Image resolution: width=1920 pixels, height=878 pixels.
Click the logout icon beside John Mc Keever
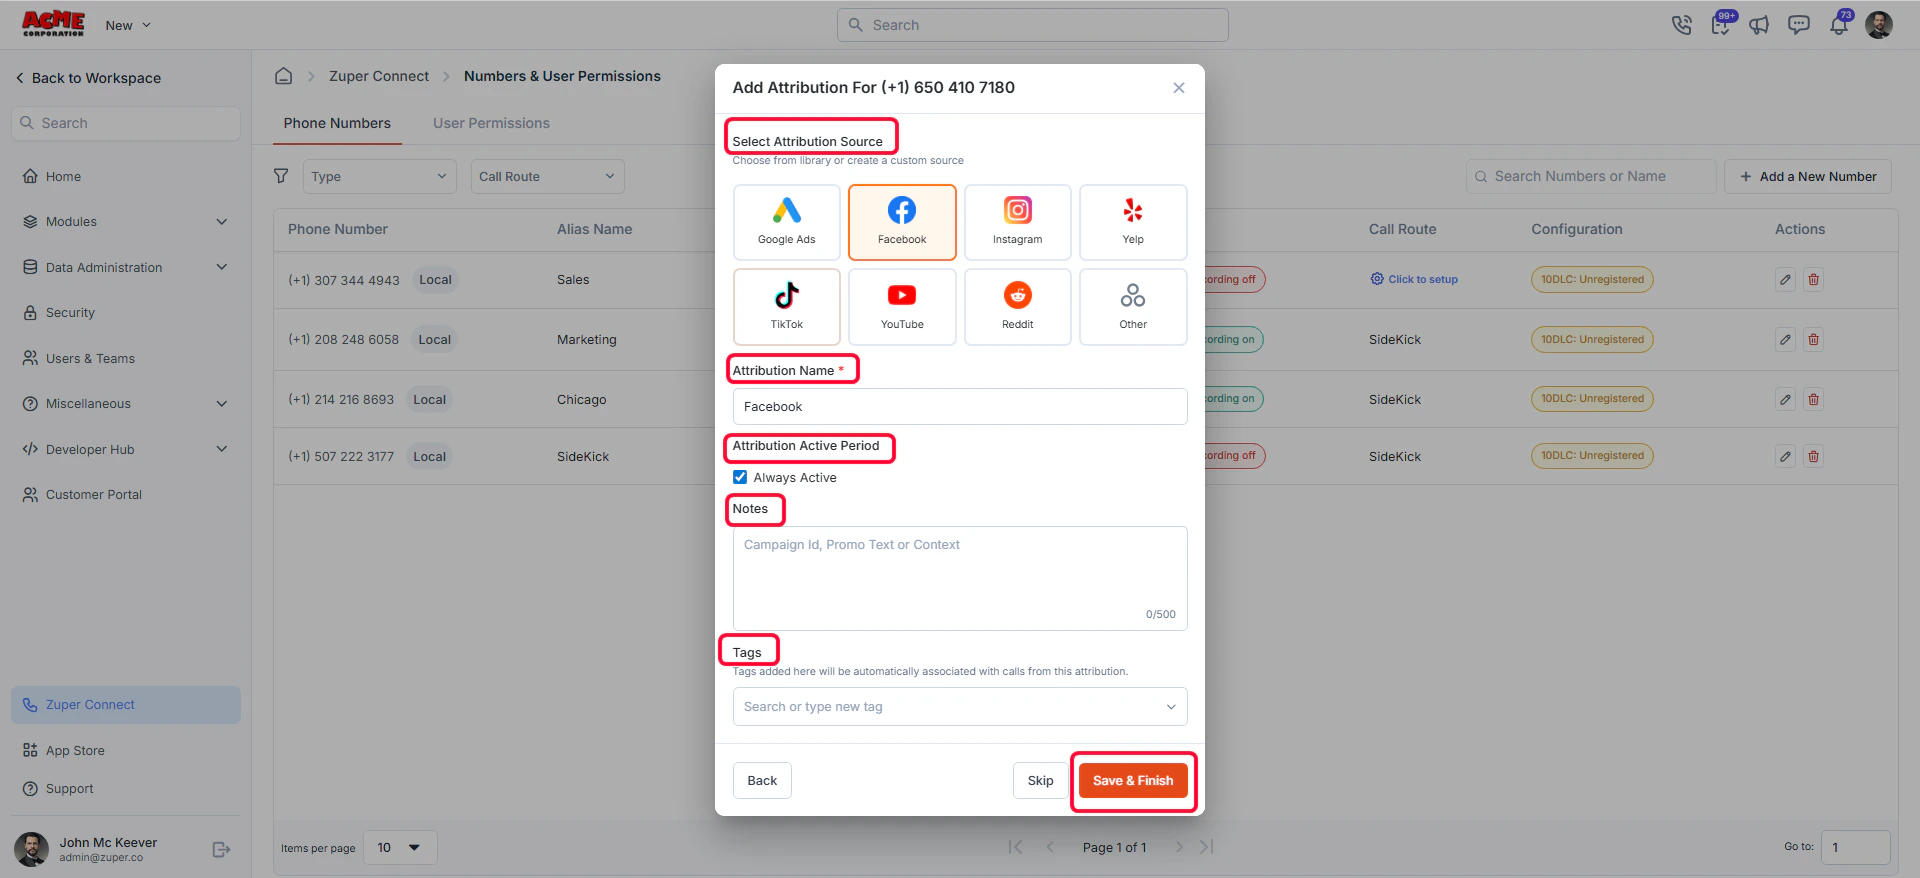[x=222, y=850]
